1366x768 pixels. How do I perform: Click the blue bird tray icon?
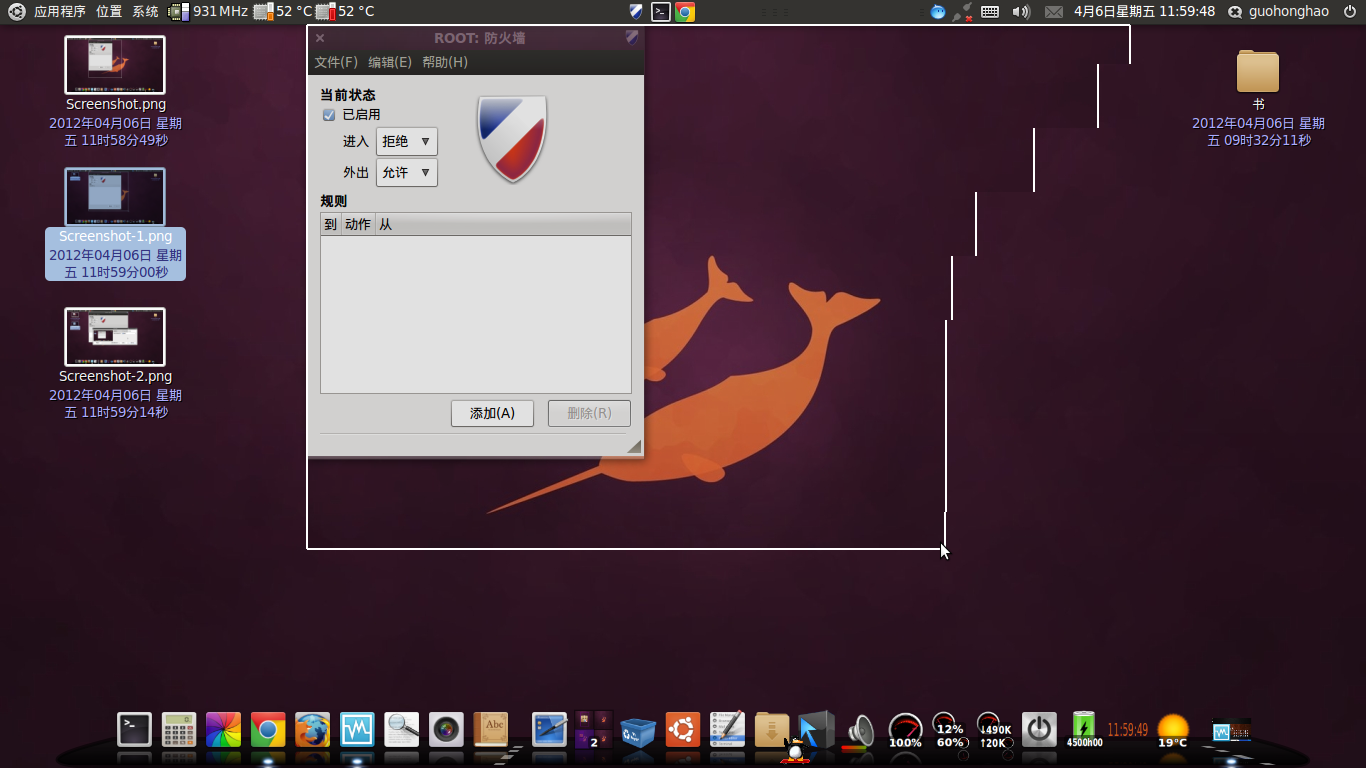click(x=938, y=12)
